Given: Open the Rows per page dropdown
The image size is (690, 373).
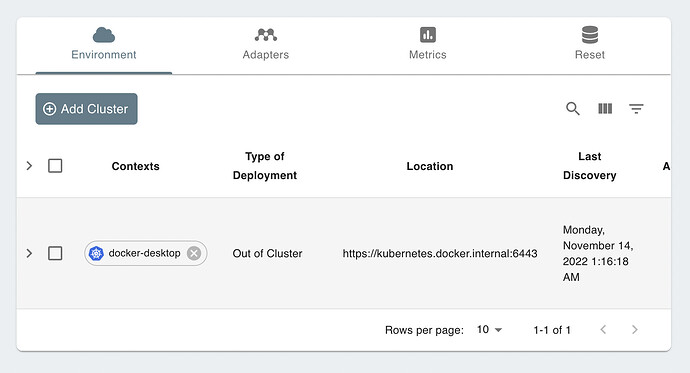Looking at the screenshot, I should point(489,329).
